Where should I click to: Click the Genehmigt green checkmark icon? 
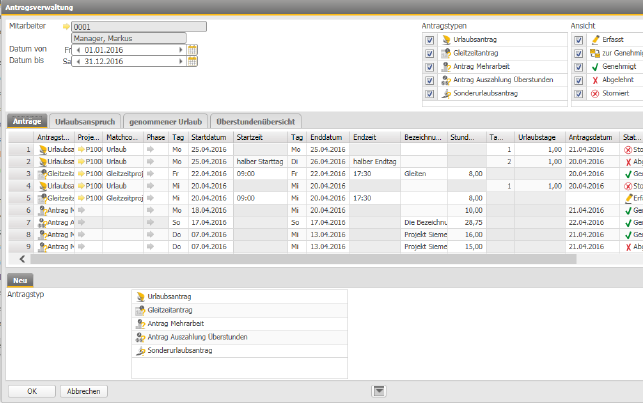pyautogui.click(x=594, y=66)
